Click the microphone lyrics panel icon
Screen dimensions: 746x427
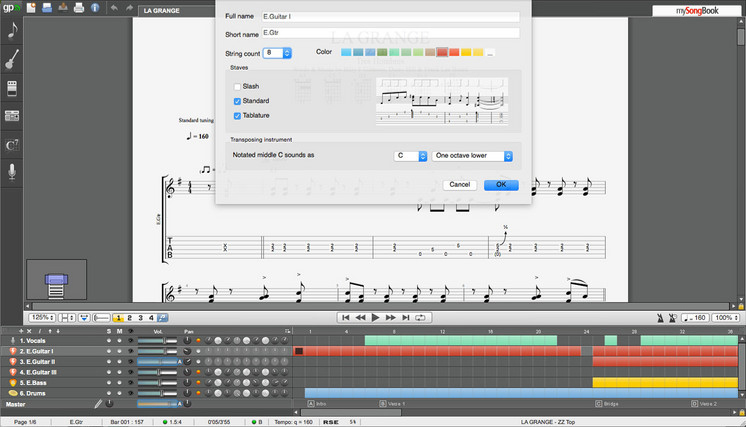[x=11, y=172]
